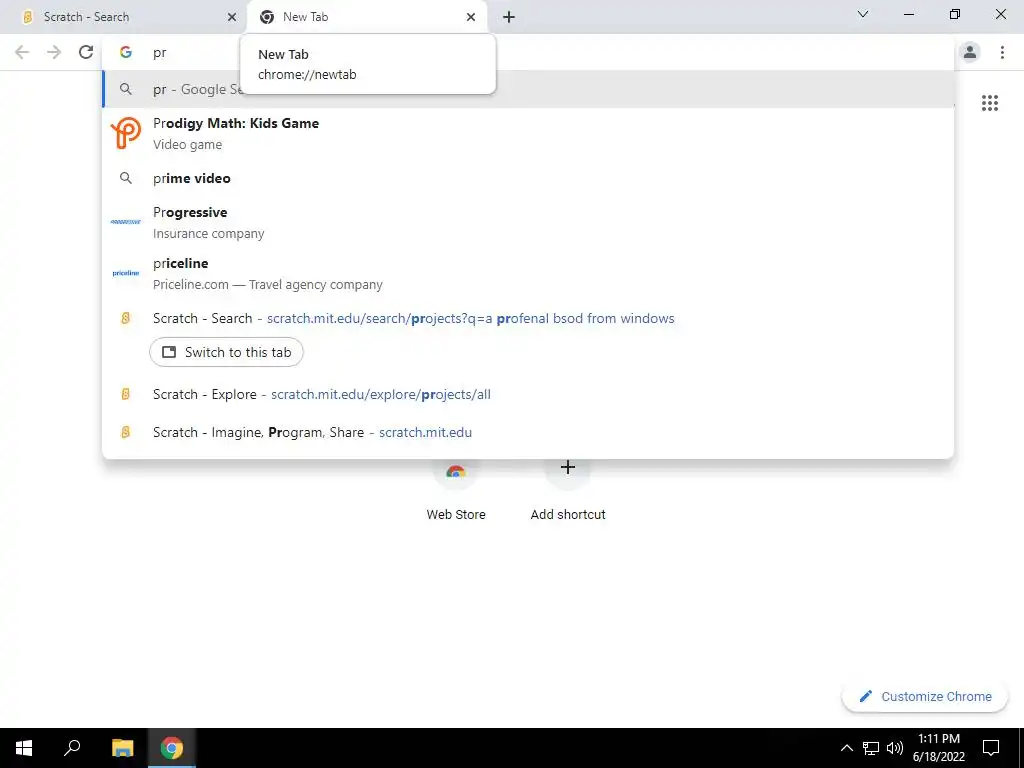Open Customize Chrome
Viewport: 1024px width, 768px height.
pyautogui.click(x=925, y=696)
